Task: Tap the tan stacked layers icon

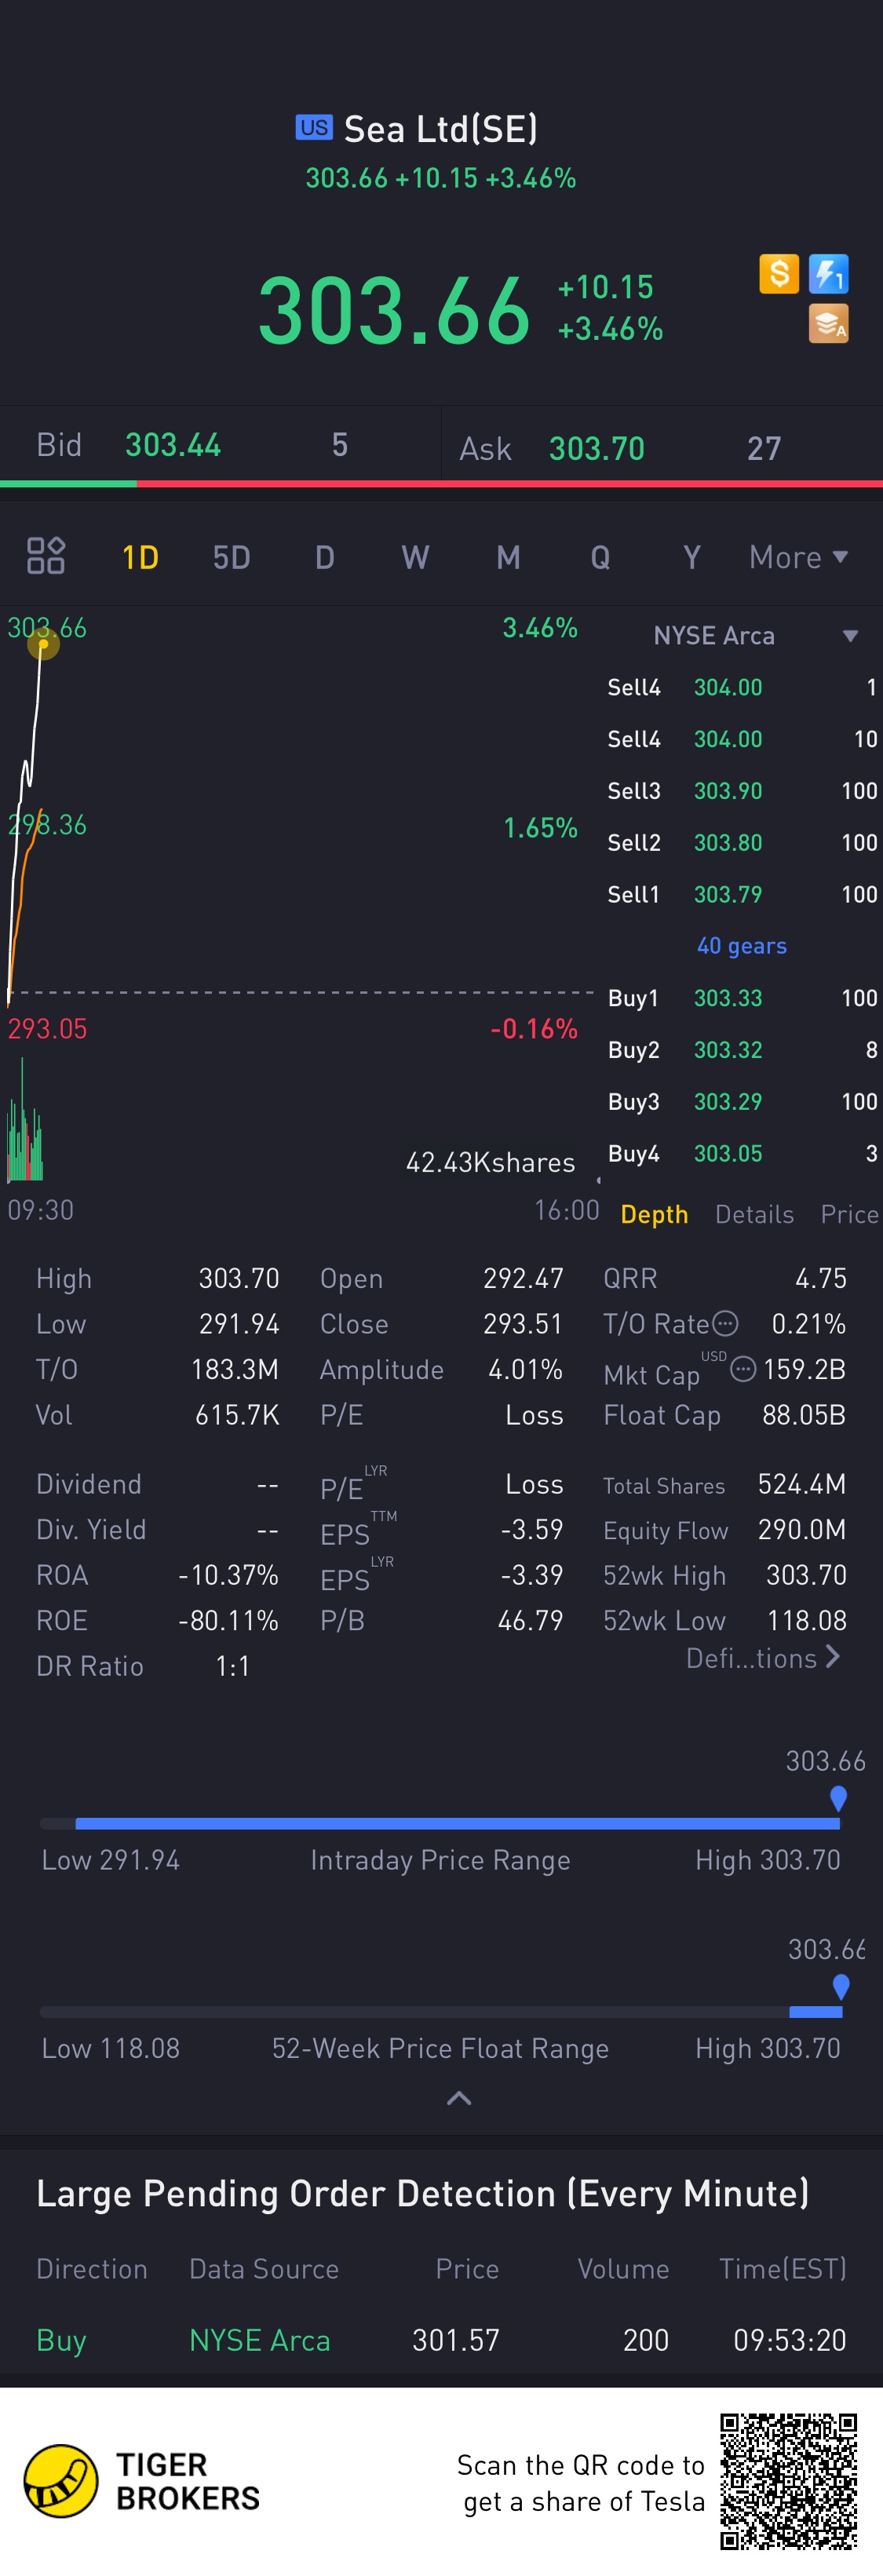Action: tap(828, 323)
